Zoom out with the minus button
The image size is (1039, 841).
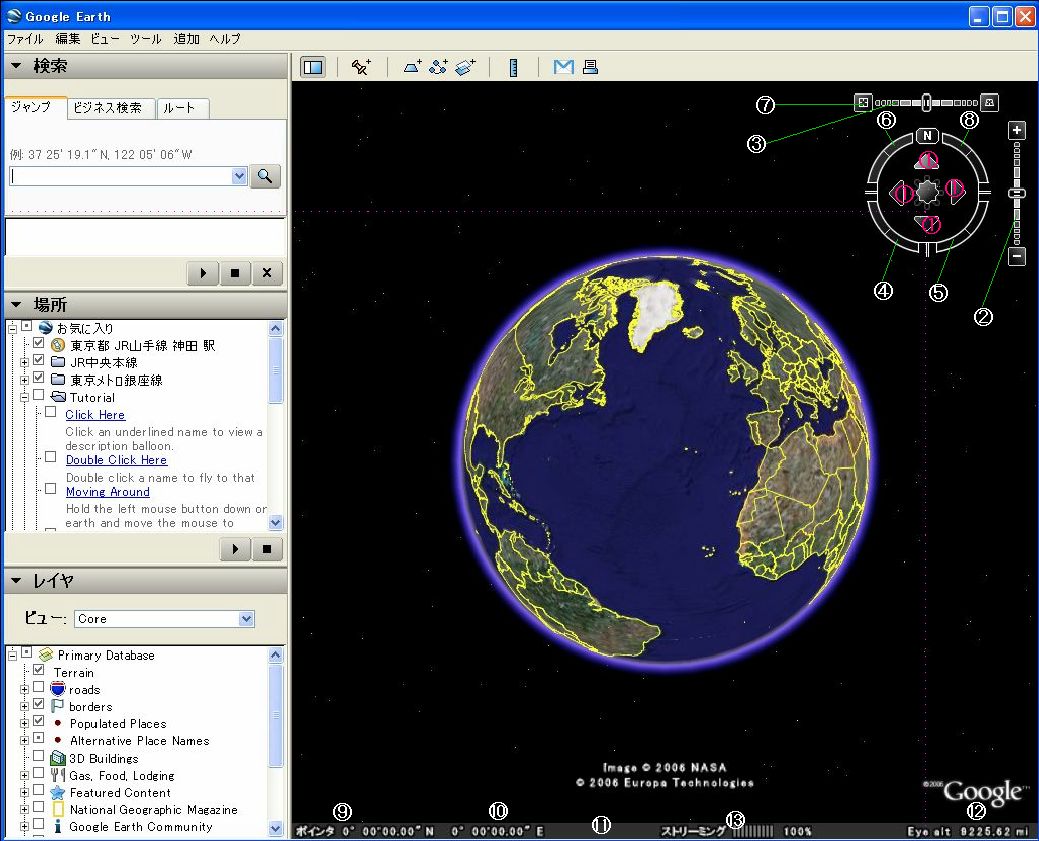pyautogui.click(x=1016, y=256)
